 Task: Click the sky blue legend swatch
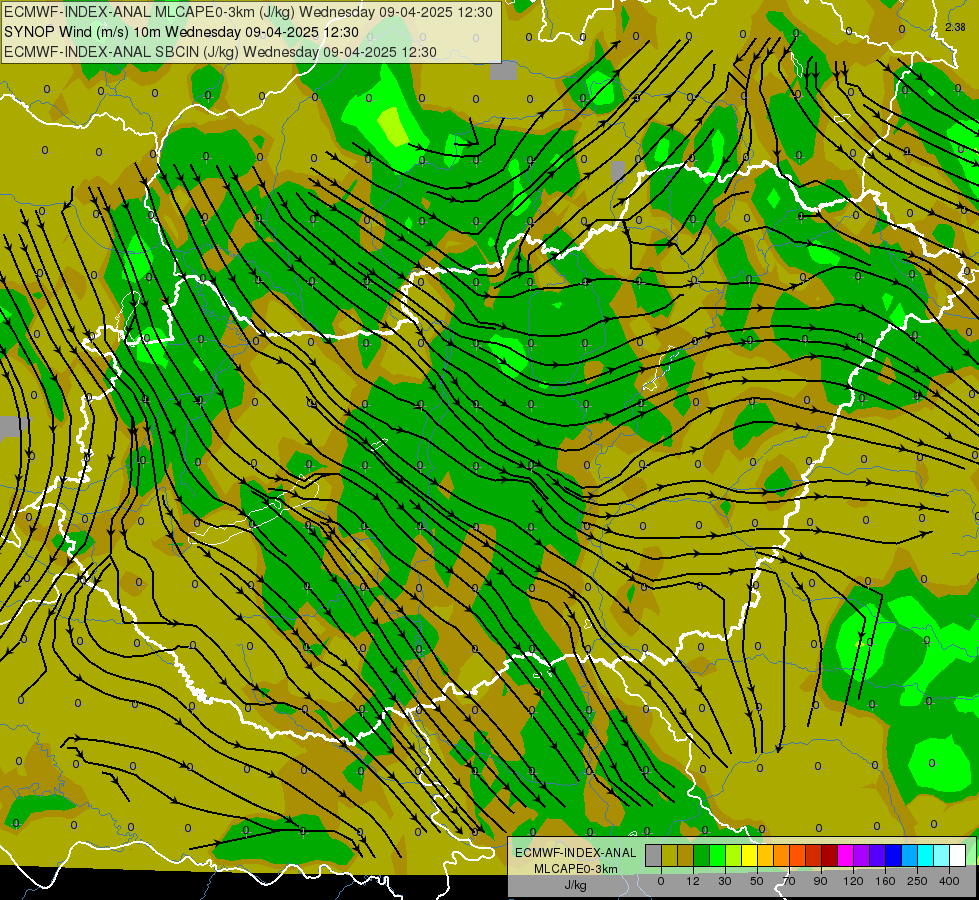click(x=910, y=855)
